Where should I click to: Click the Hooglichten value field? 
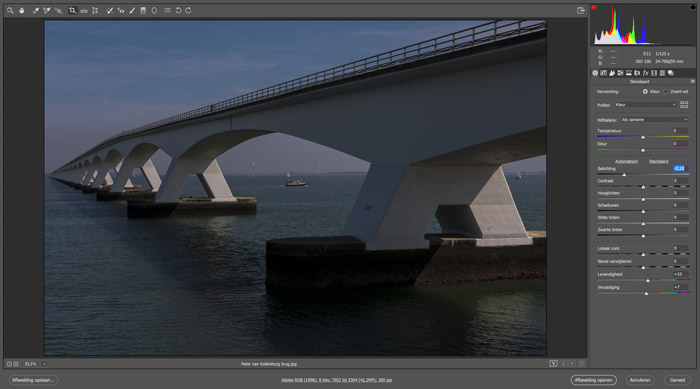point(680,193)
